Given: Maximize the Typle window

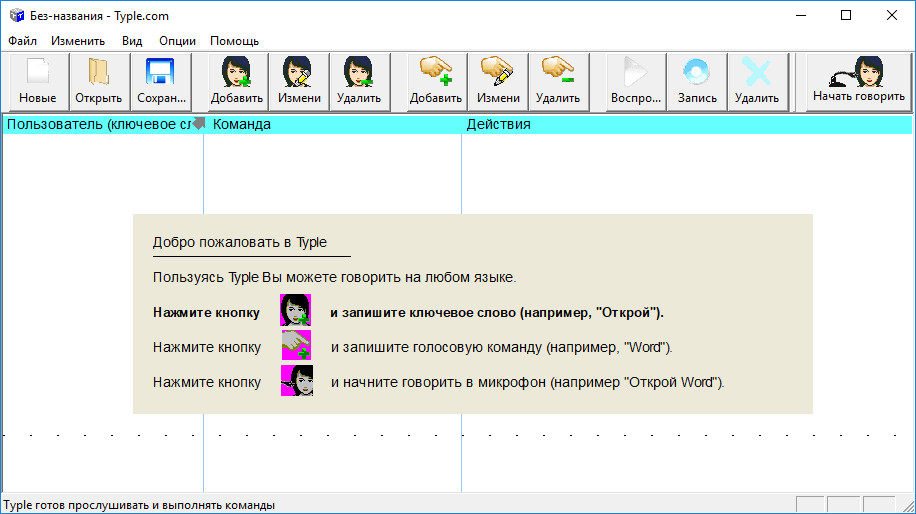Looking at the screenshot, I should point(846,16).
